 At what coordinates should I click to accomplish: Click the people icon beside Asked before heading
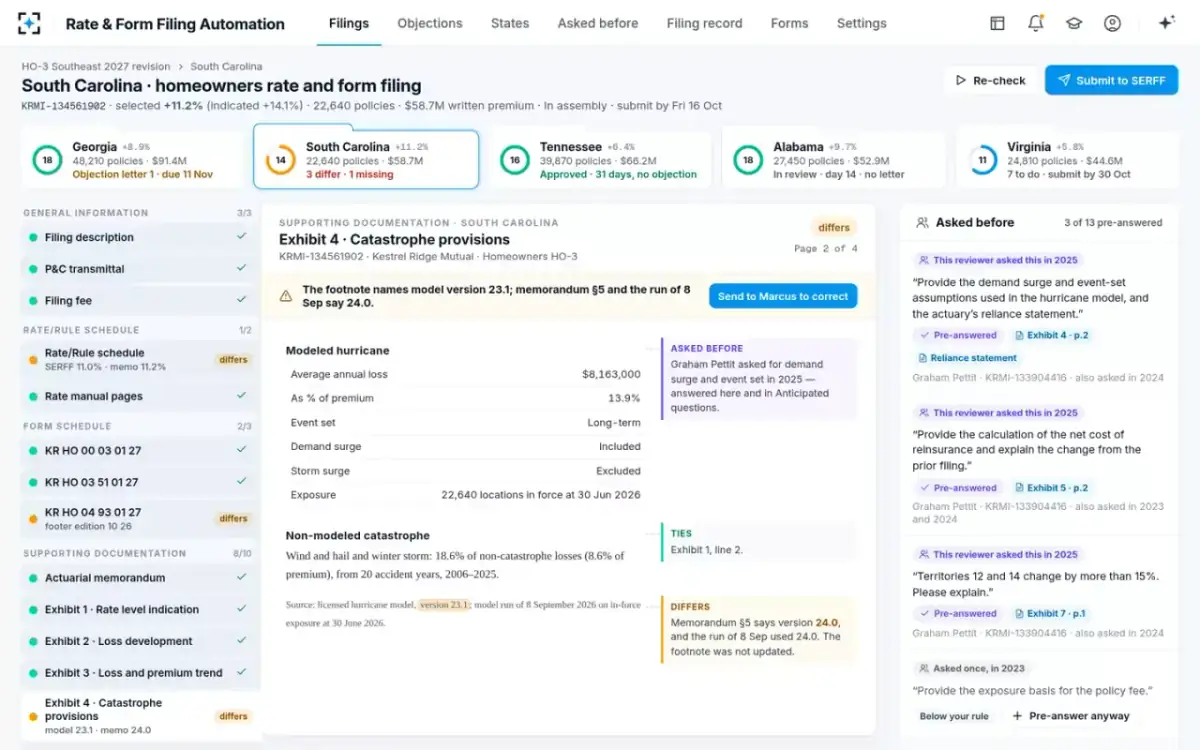(x=921, y=223)
